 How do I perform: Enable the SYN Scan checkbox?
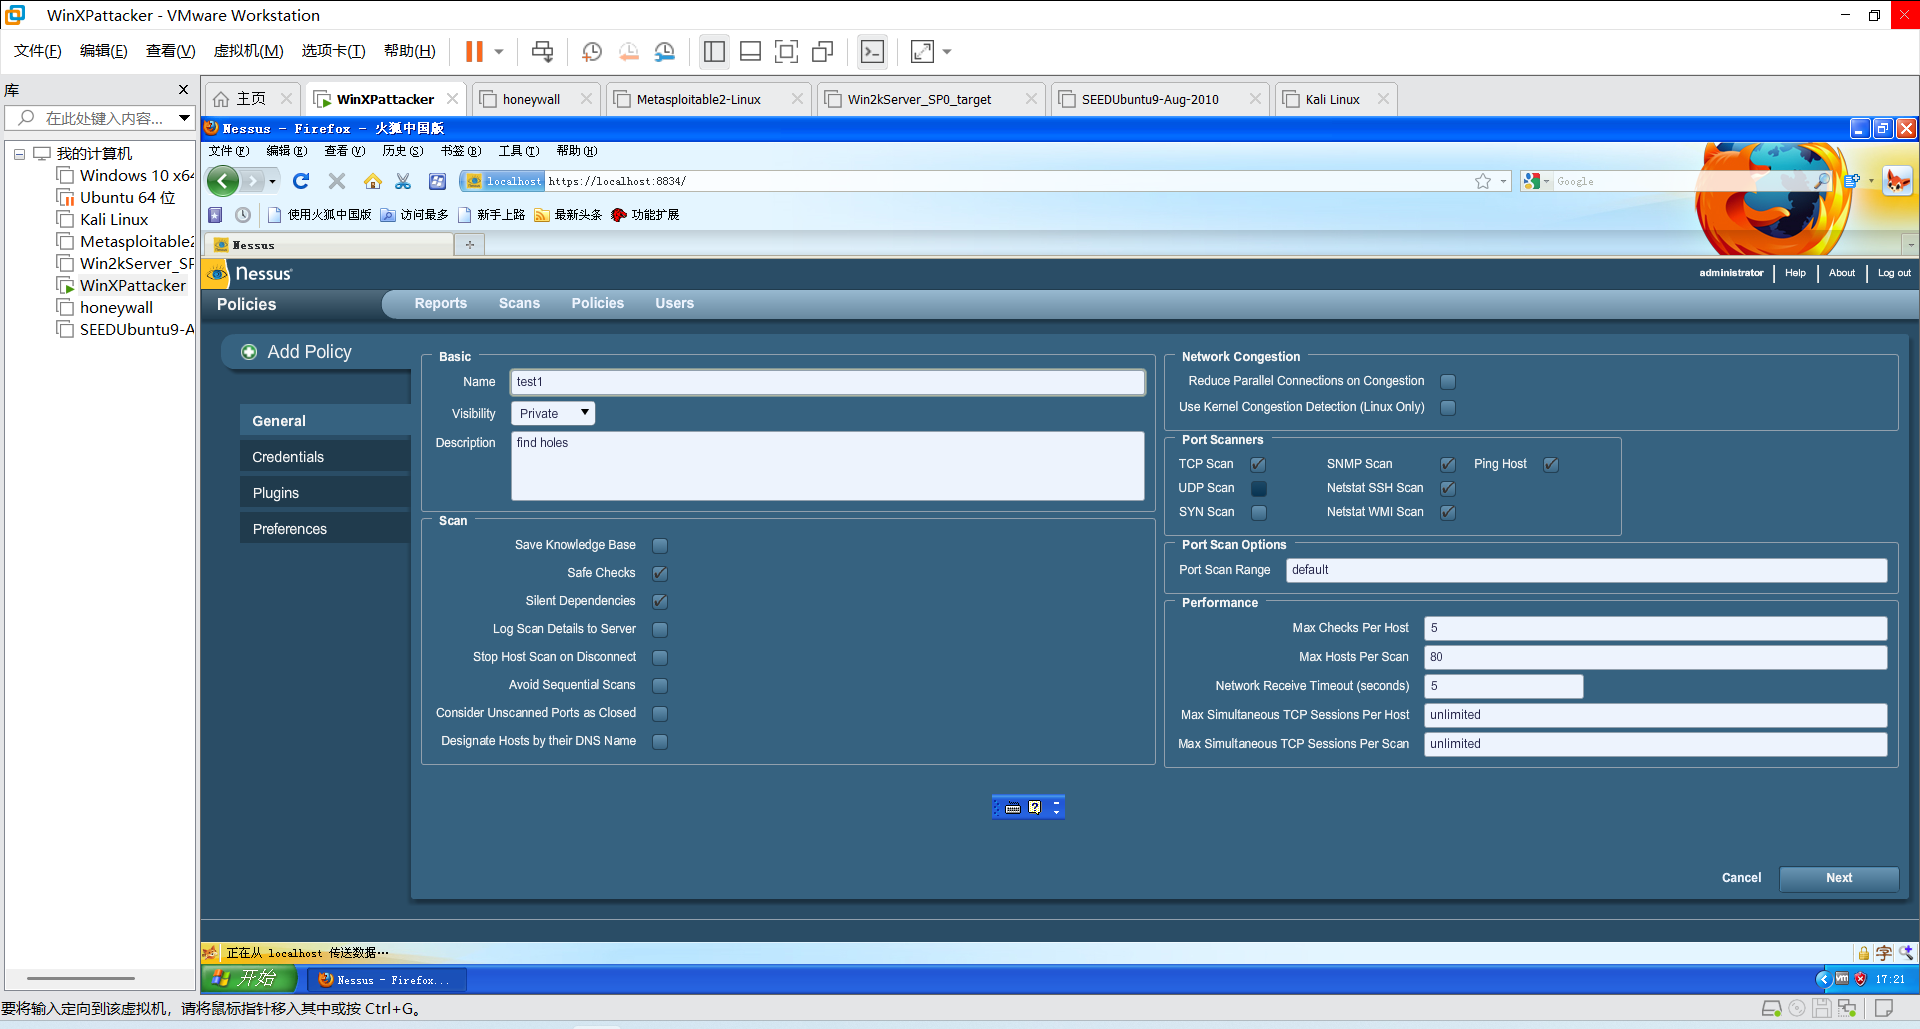[1259, 513]
